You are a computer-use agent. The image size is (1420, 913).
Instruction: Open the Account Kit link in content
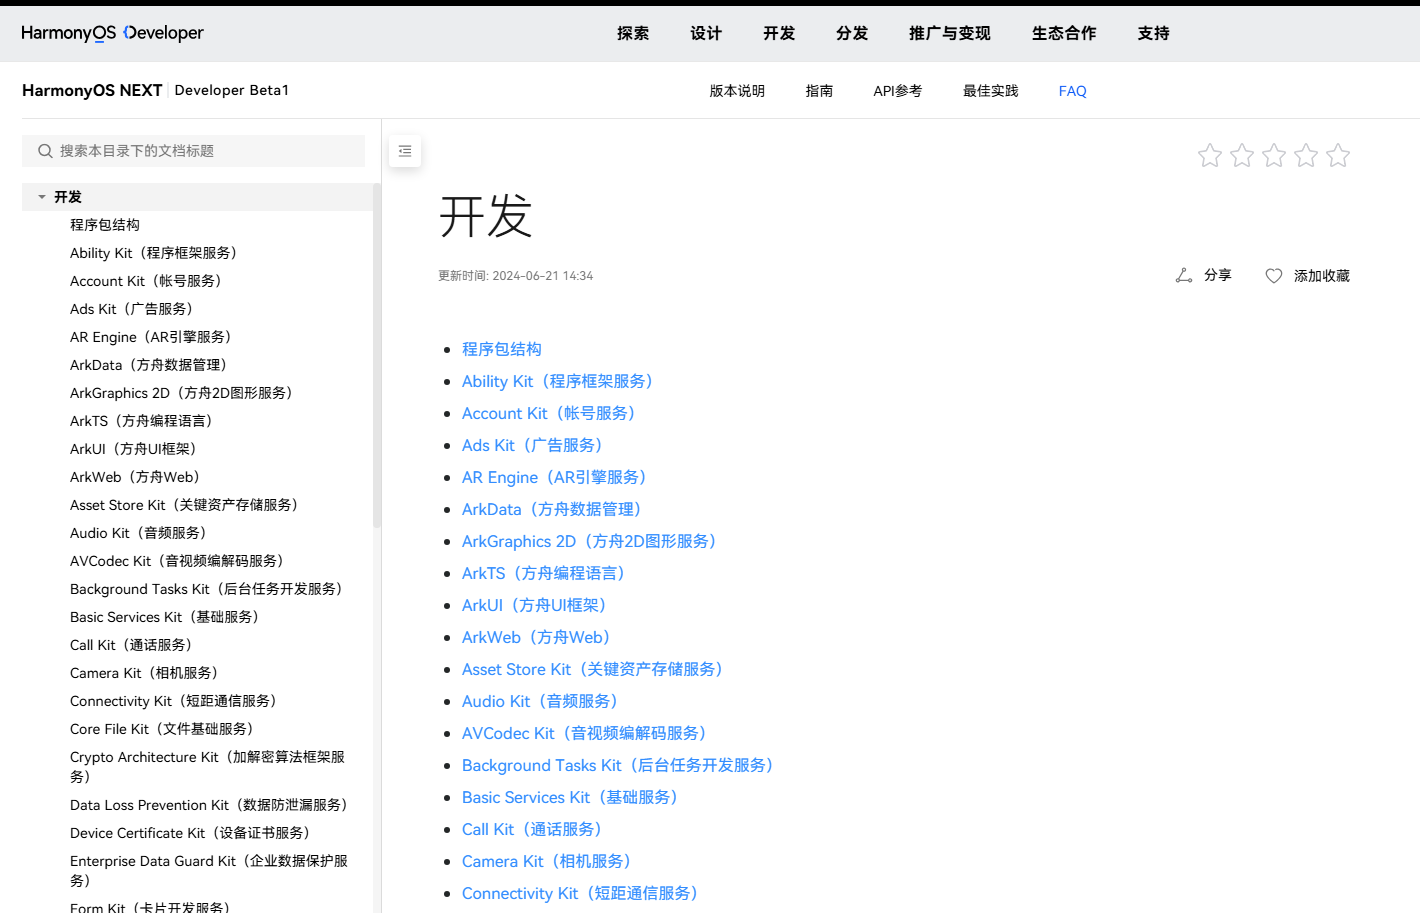coord(552,413)
